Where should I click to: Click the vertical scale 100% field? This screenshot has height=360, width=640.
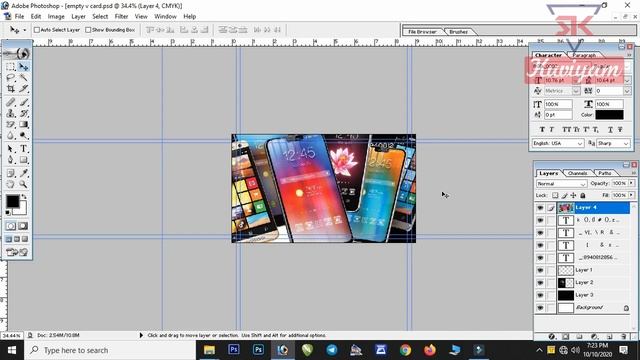[558, 104]
